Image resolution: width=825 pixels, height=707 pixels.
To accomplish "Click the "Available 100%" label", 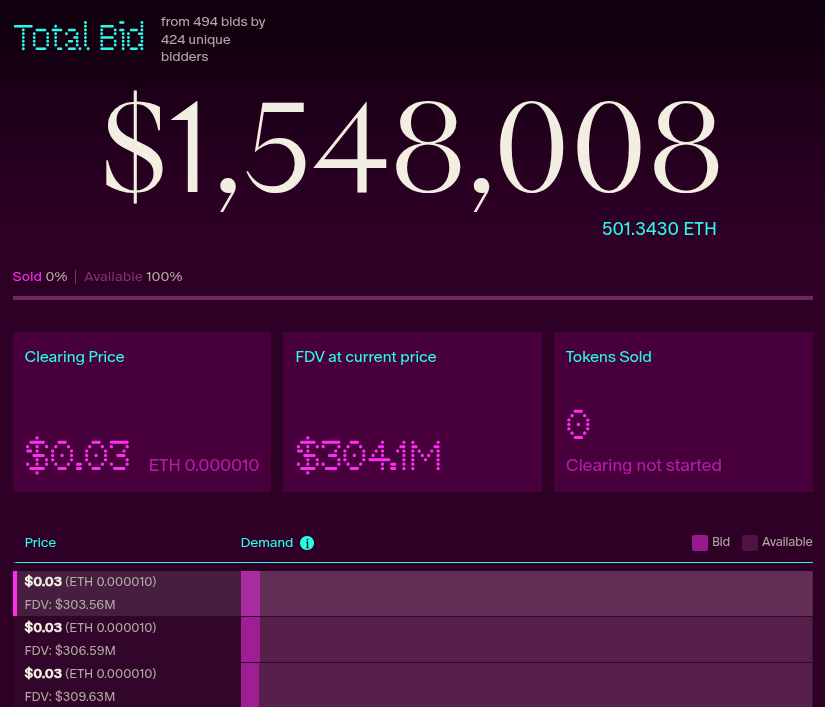I will [x=133, y=277].
